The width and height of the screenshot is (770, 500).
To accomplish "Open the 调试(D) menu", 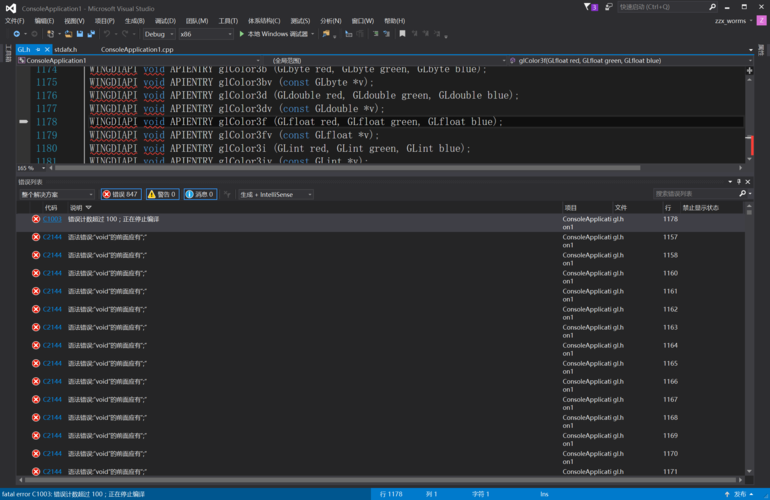I will coord(165,21).
